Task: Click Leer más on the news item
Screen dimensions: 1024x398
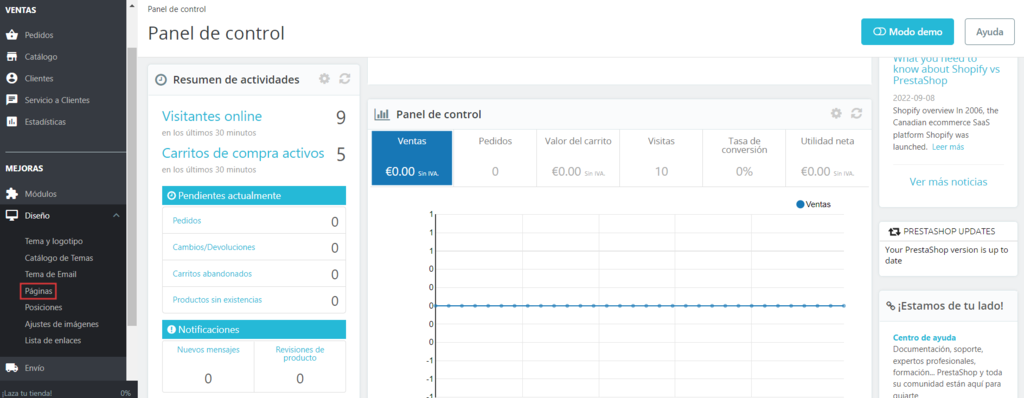Action: pyautogui.click(x=948, y=147)
